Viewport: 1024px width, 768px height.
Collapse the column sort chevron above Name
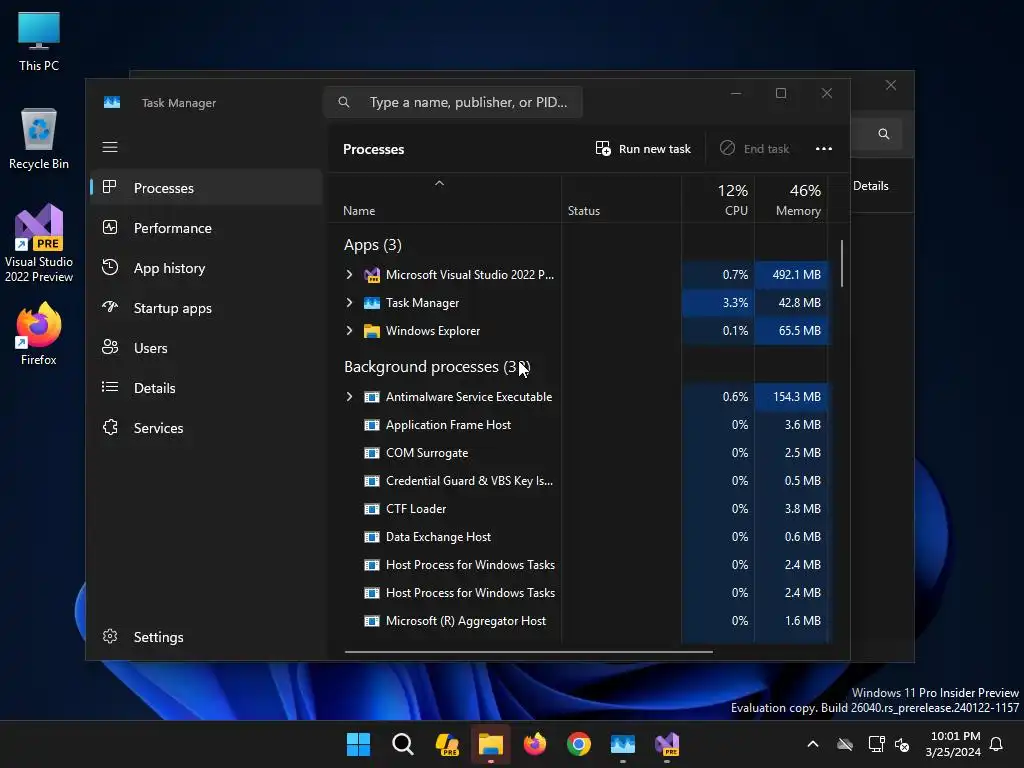(x=440, y=184)
